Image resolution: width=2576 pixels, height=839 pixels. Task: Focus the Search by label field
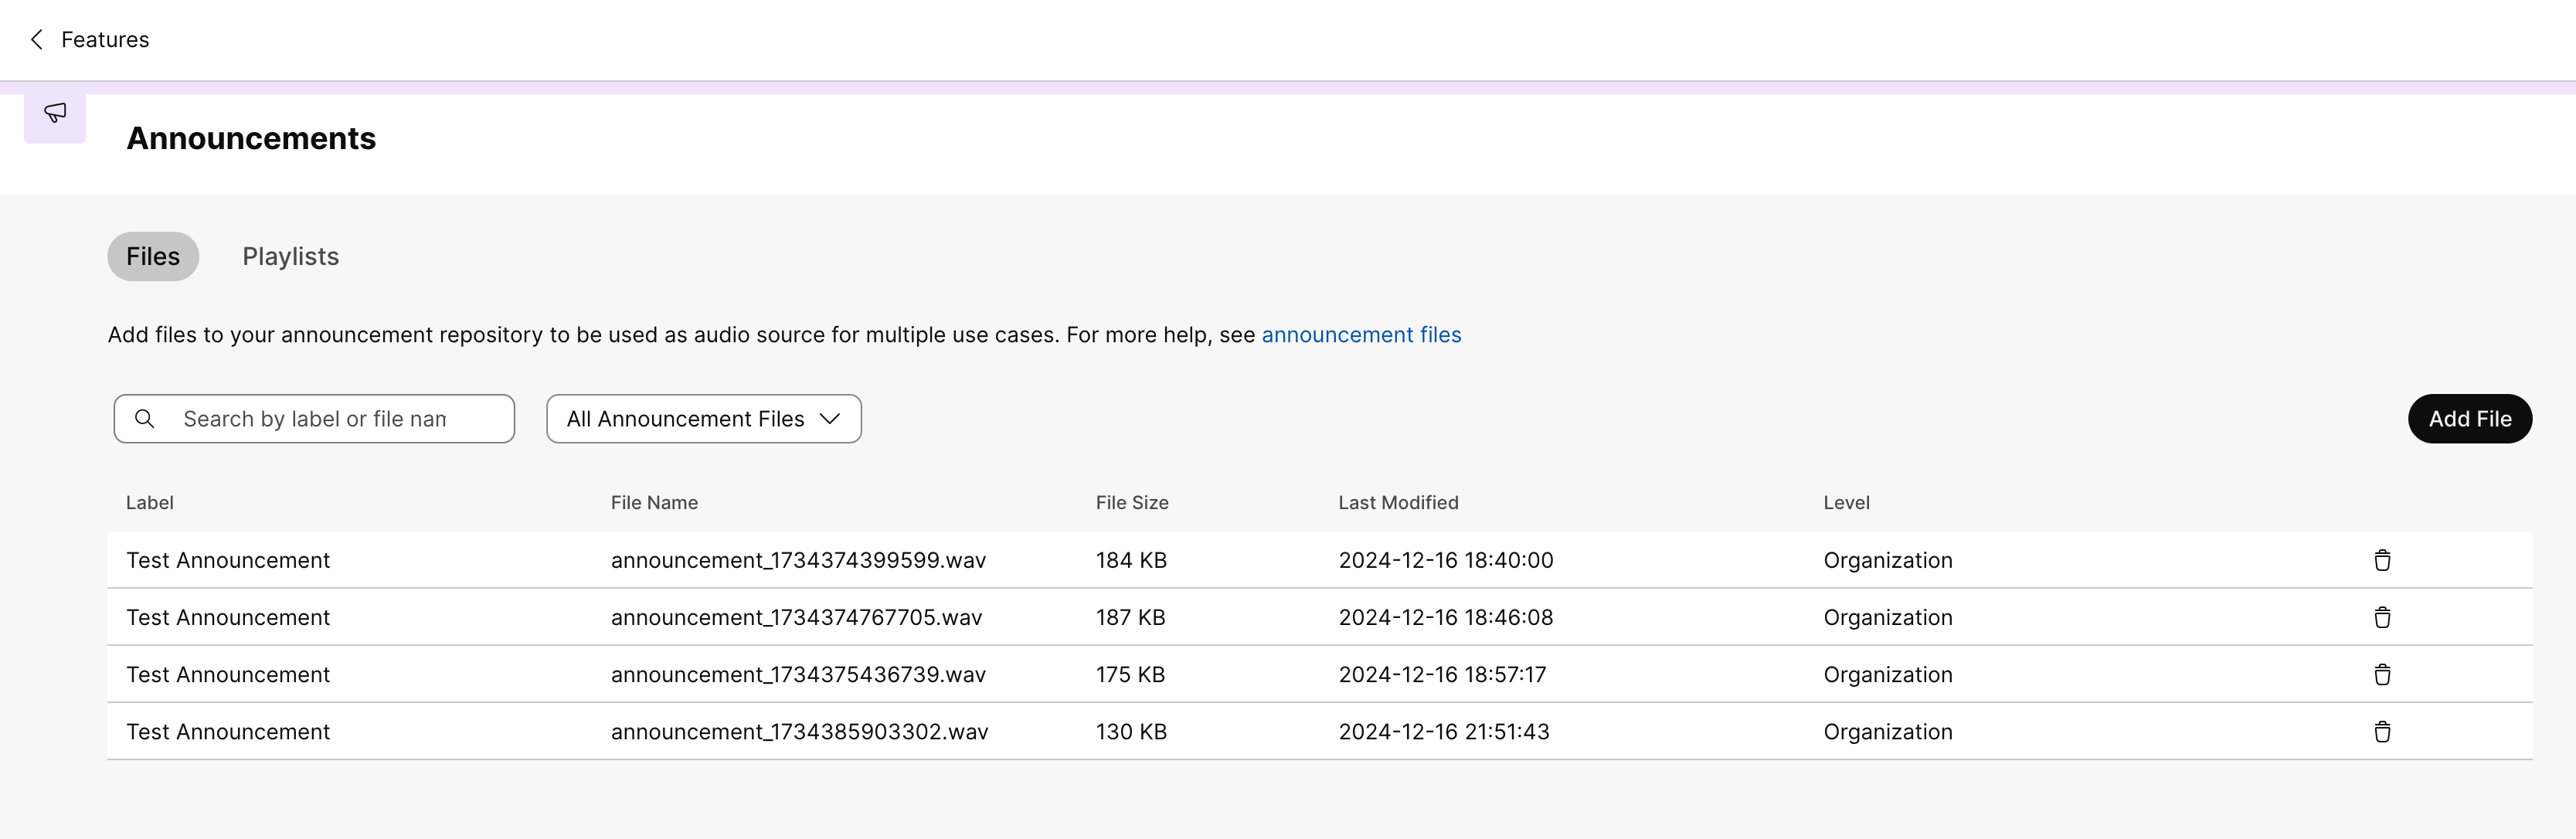click(x=330, y=419)
